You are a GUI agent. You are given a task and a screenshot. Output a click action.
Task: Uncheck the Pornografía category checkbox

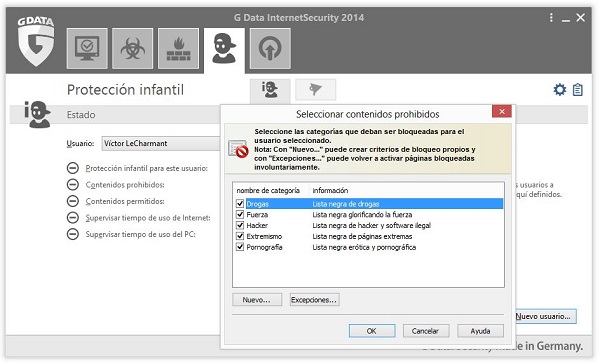[240, 247]
